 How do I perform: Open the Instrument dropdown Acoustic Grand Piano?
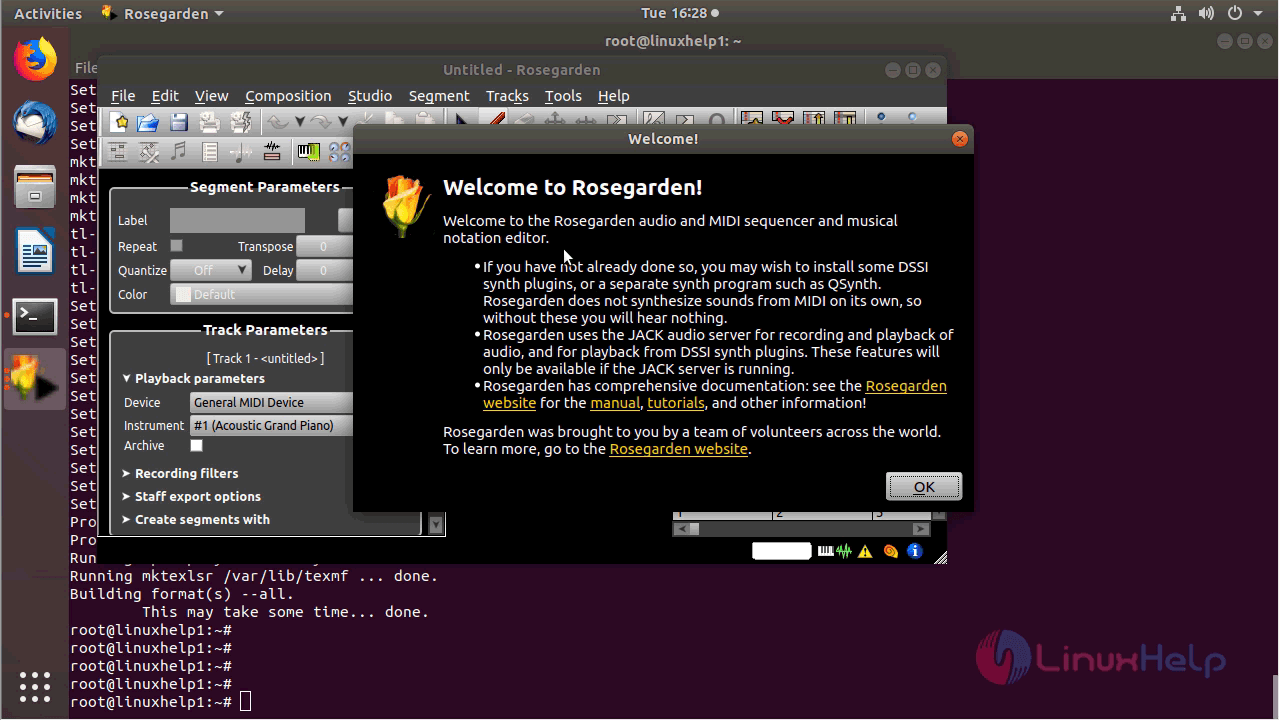[x=271, y=425]
